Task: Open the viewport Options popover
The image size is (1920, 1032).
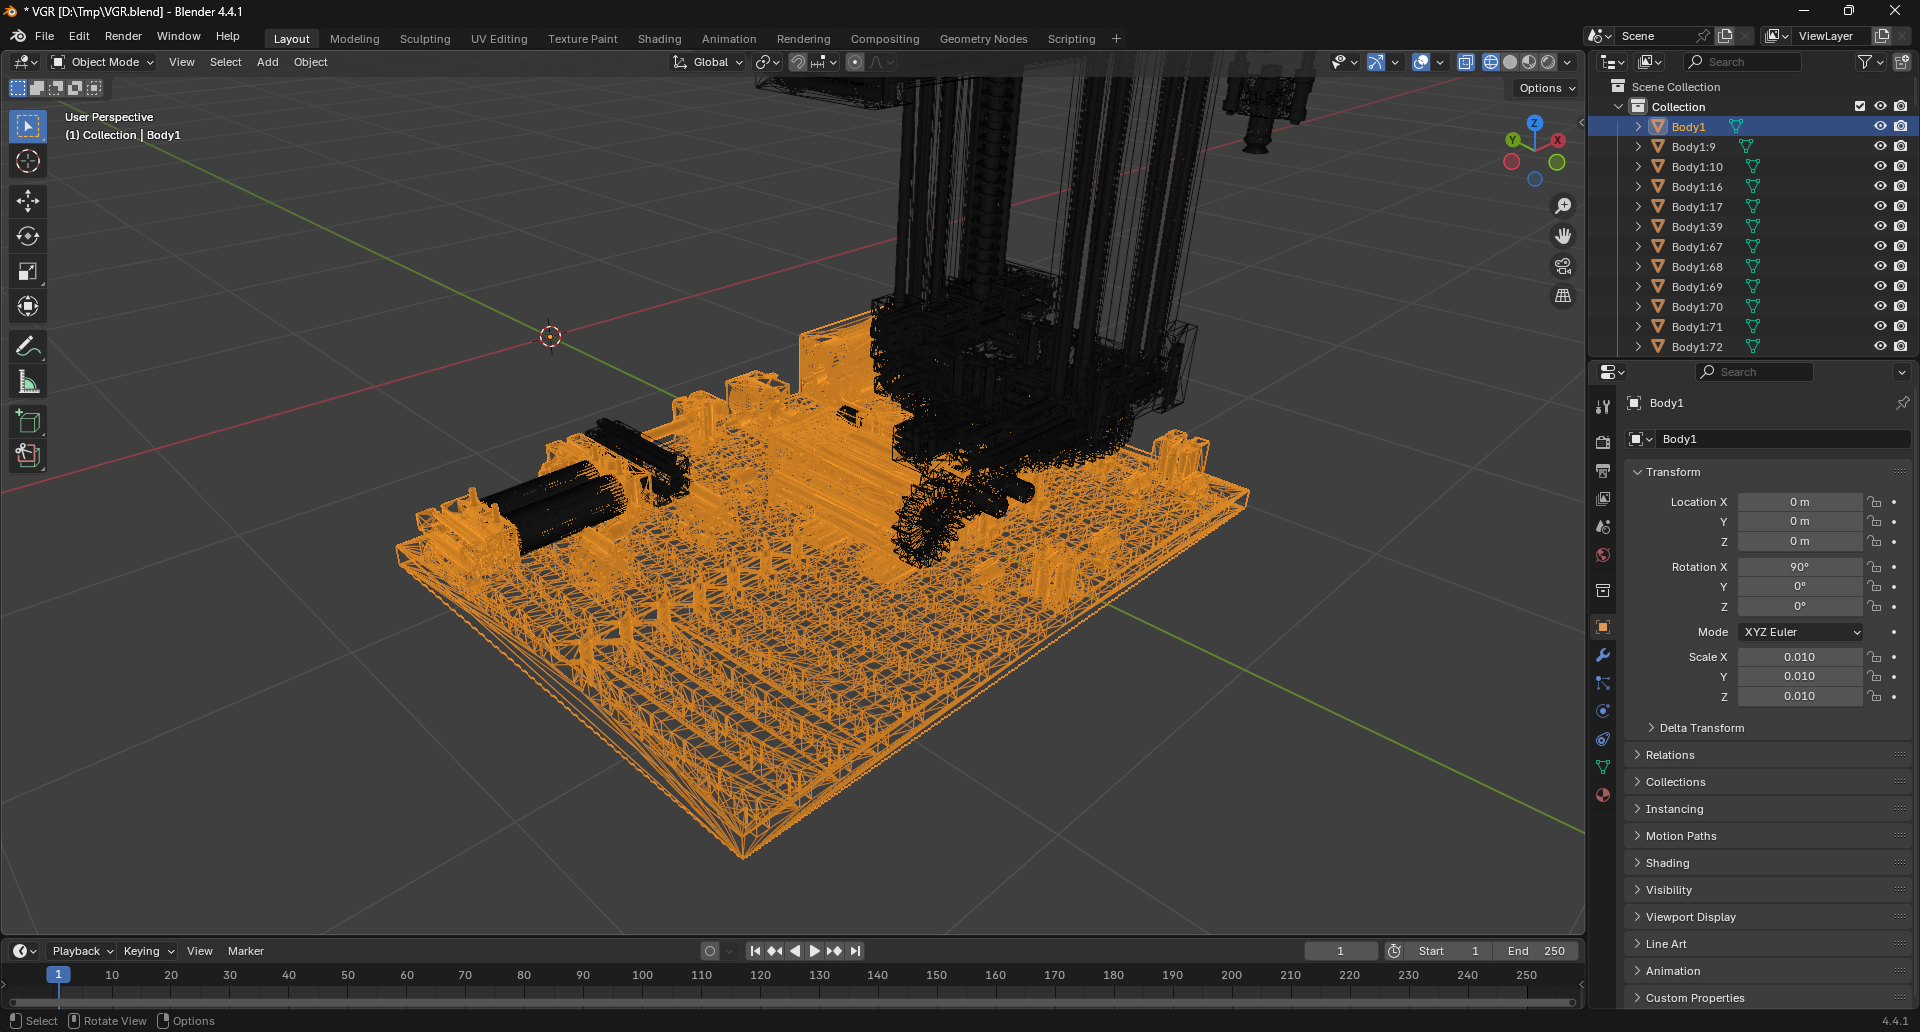Action: 1543,88
